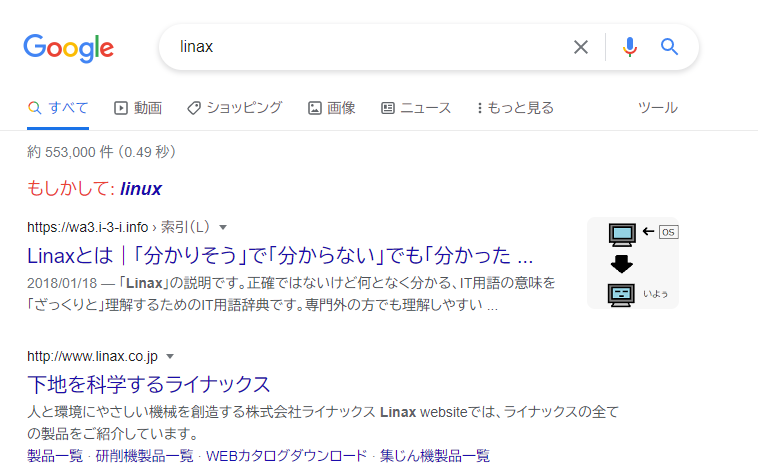Open the WEBカタログダウンロード sitelink

[x=287, y=456]
